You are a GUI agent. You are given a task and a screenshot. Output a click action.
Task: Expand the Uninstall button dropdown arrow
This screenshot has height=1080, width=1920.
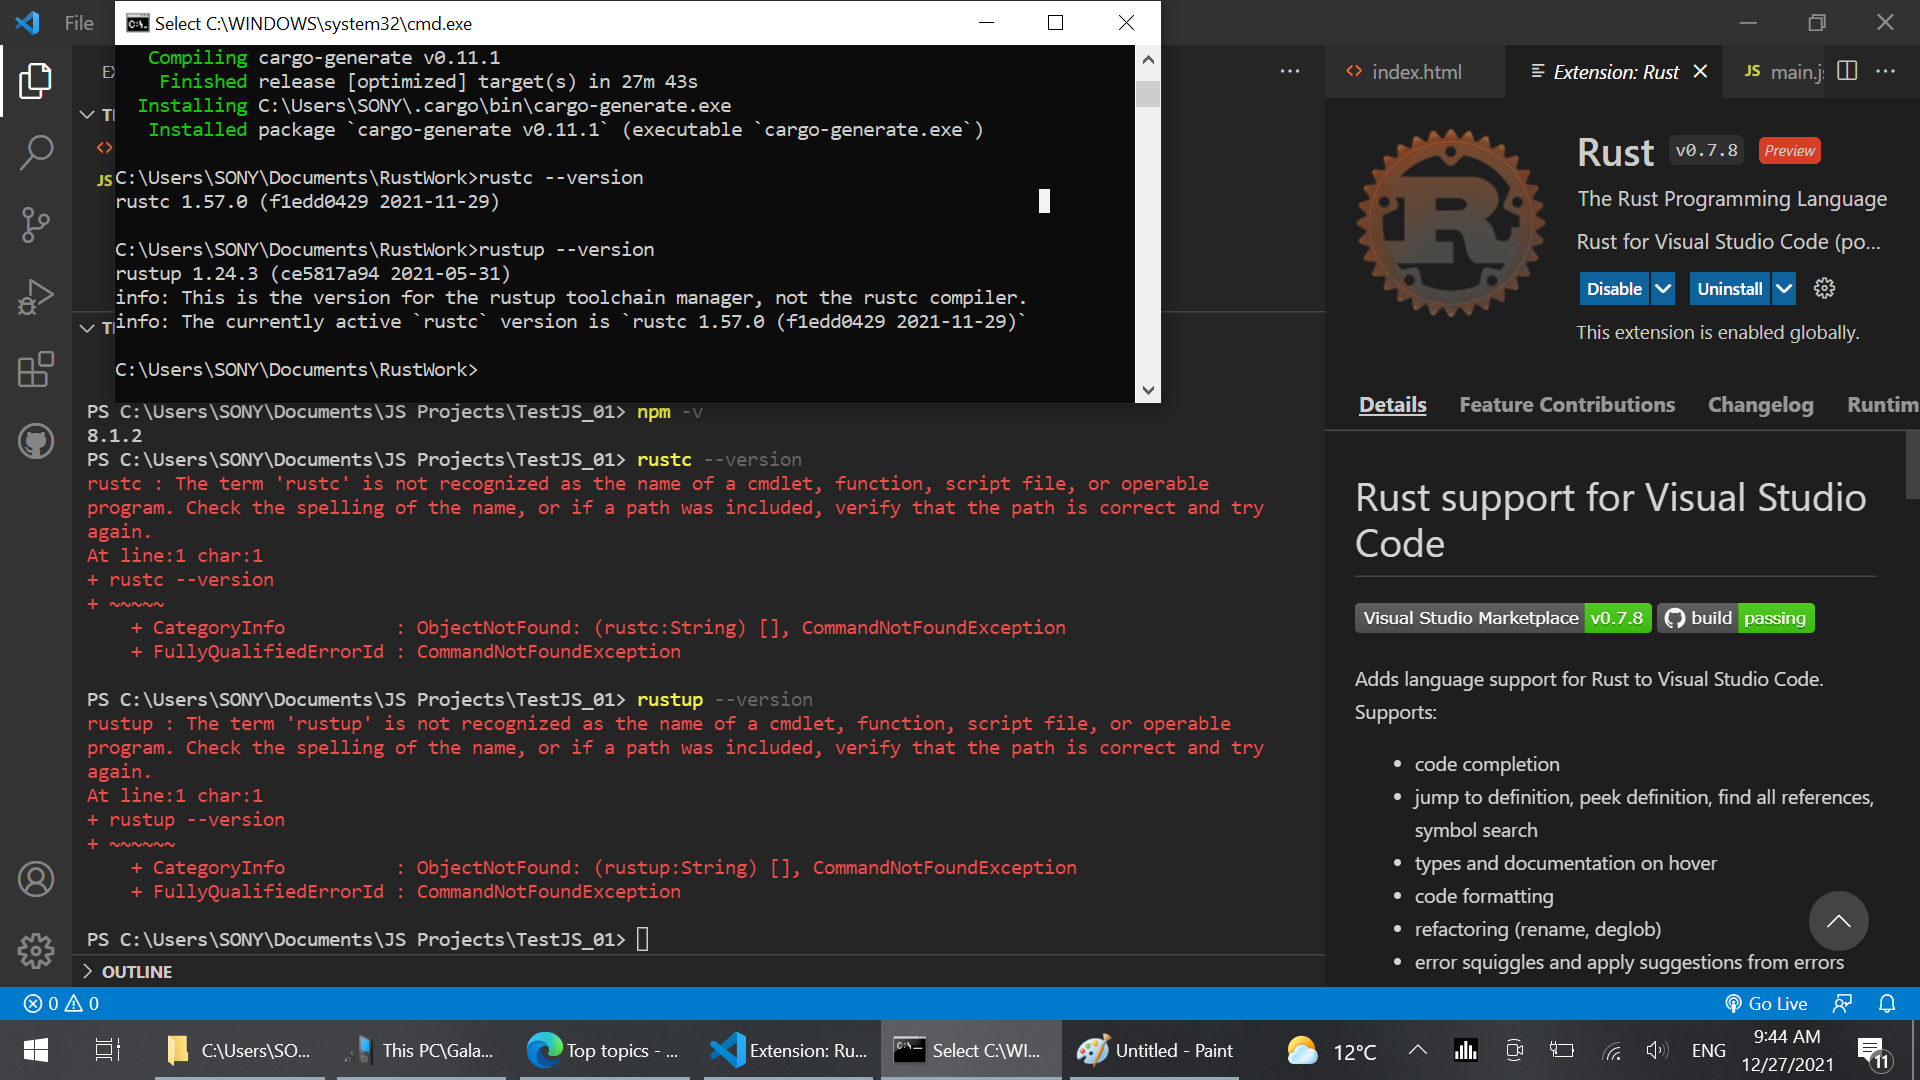point(1784,289)
